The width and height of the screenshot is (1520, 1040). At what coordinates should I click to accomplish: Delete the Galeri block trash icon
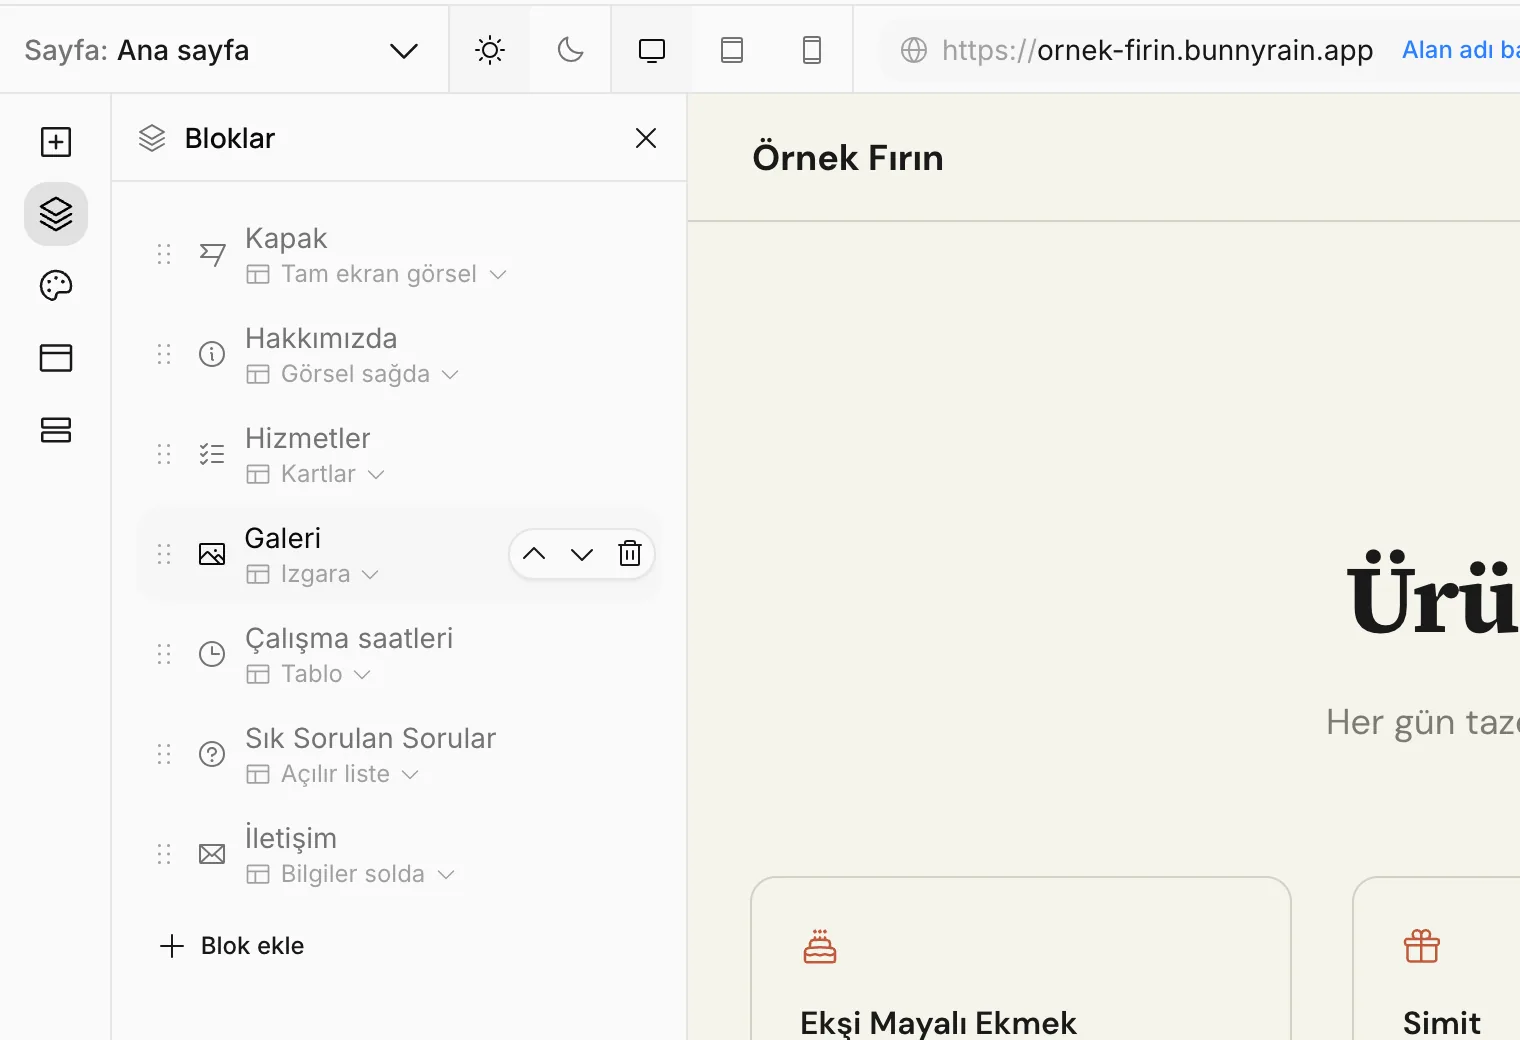(x=630, y=554)
